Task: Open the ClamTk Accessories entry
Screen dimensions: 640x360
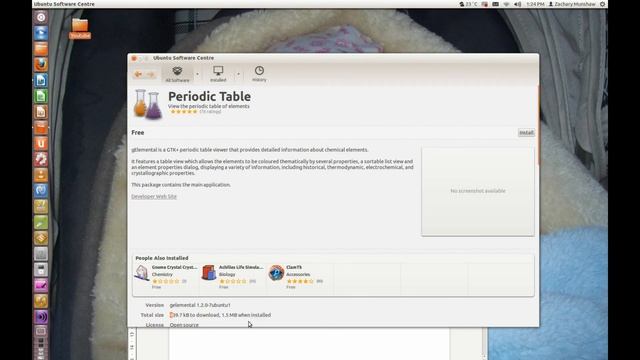Action: click(300, 277)
